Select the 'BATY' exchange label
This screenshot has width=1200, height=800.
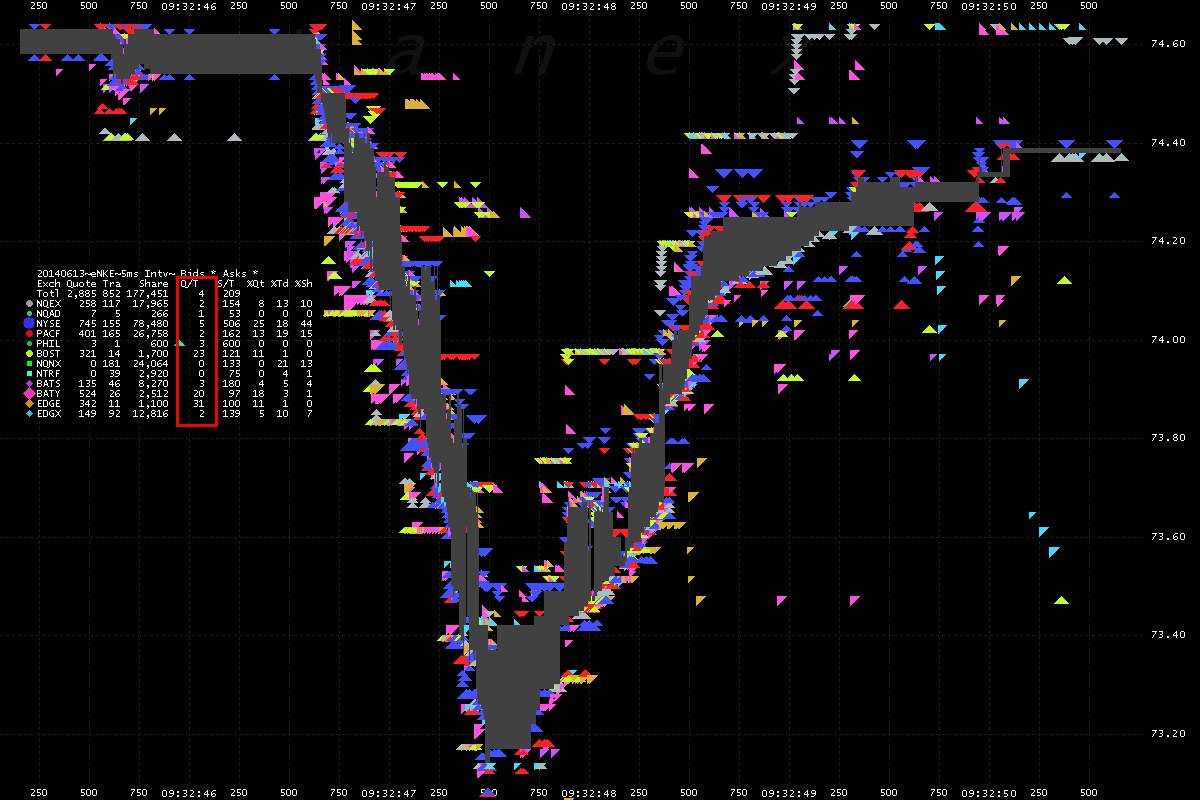pyautogui.click(x=49, y=393)
